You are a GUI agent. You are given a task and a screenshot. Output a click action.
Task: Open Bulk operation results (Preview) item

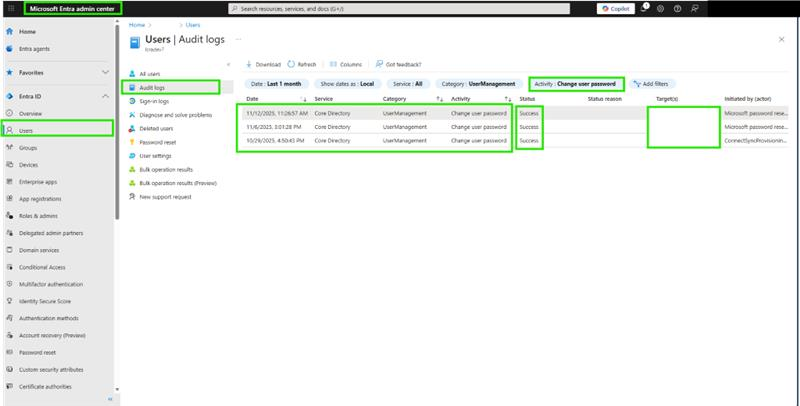(x=177, y=183)
